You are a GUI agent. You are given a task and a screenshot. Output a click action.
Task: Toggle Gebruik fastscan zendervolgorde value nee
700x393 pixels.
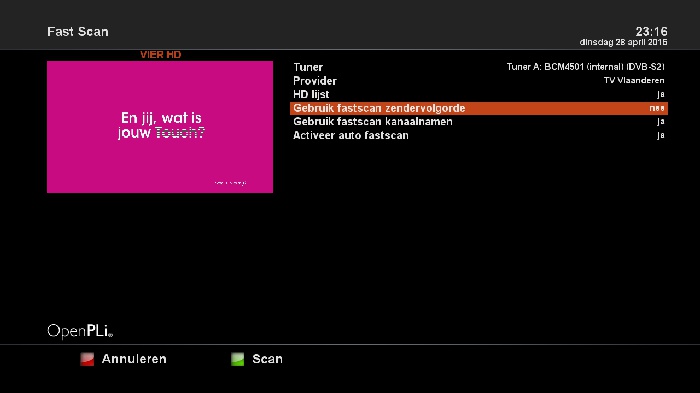[657, 108]
